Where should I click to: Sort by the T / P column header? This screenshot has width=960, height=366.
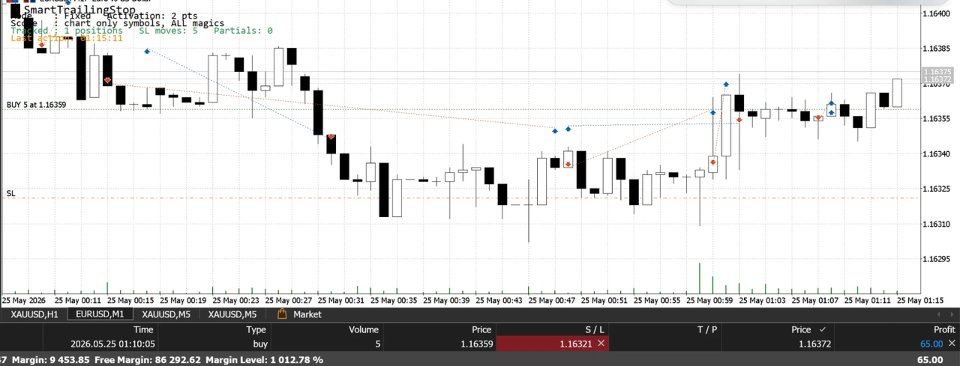coord(707,329)
